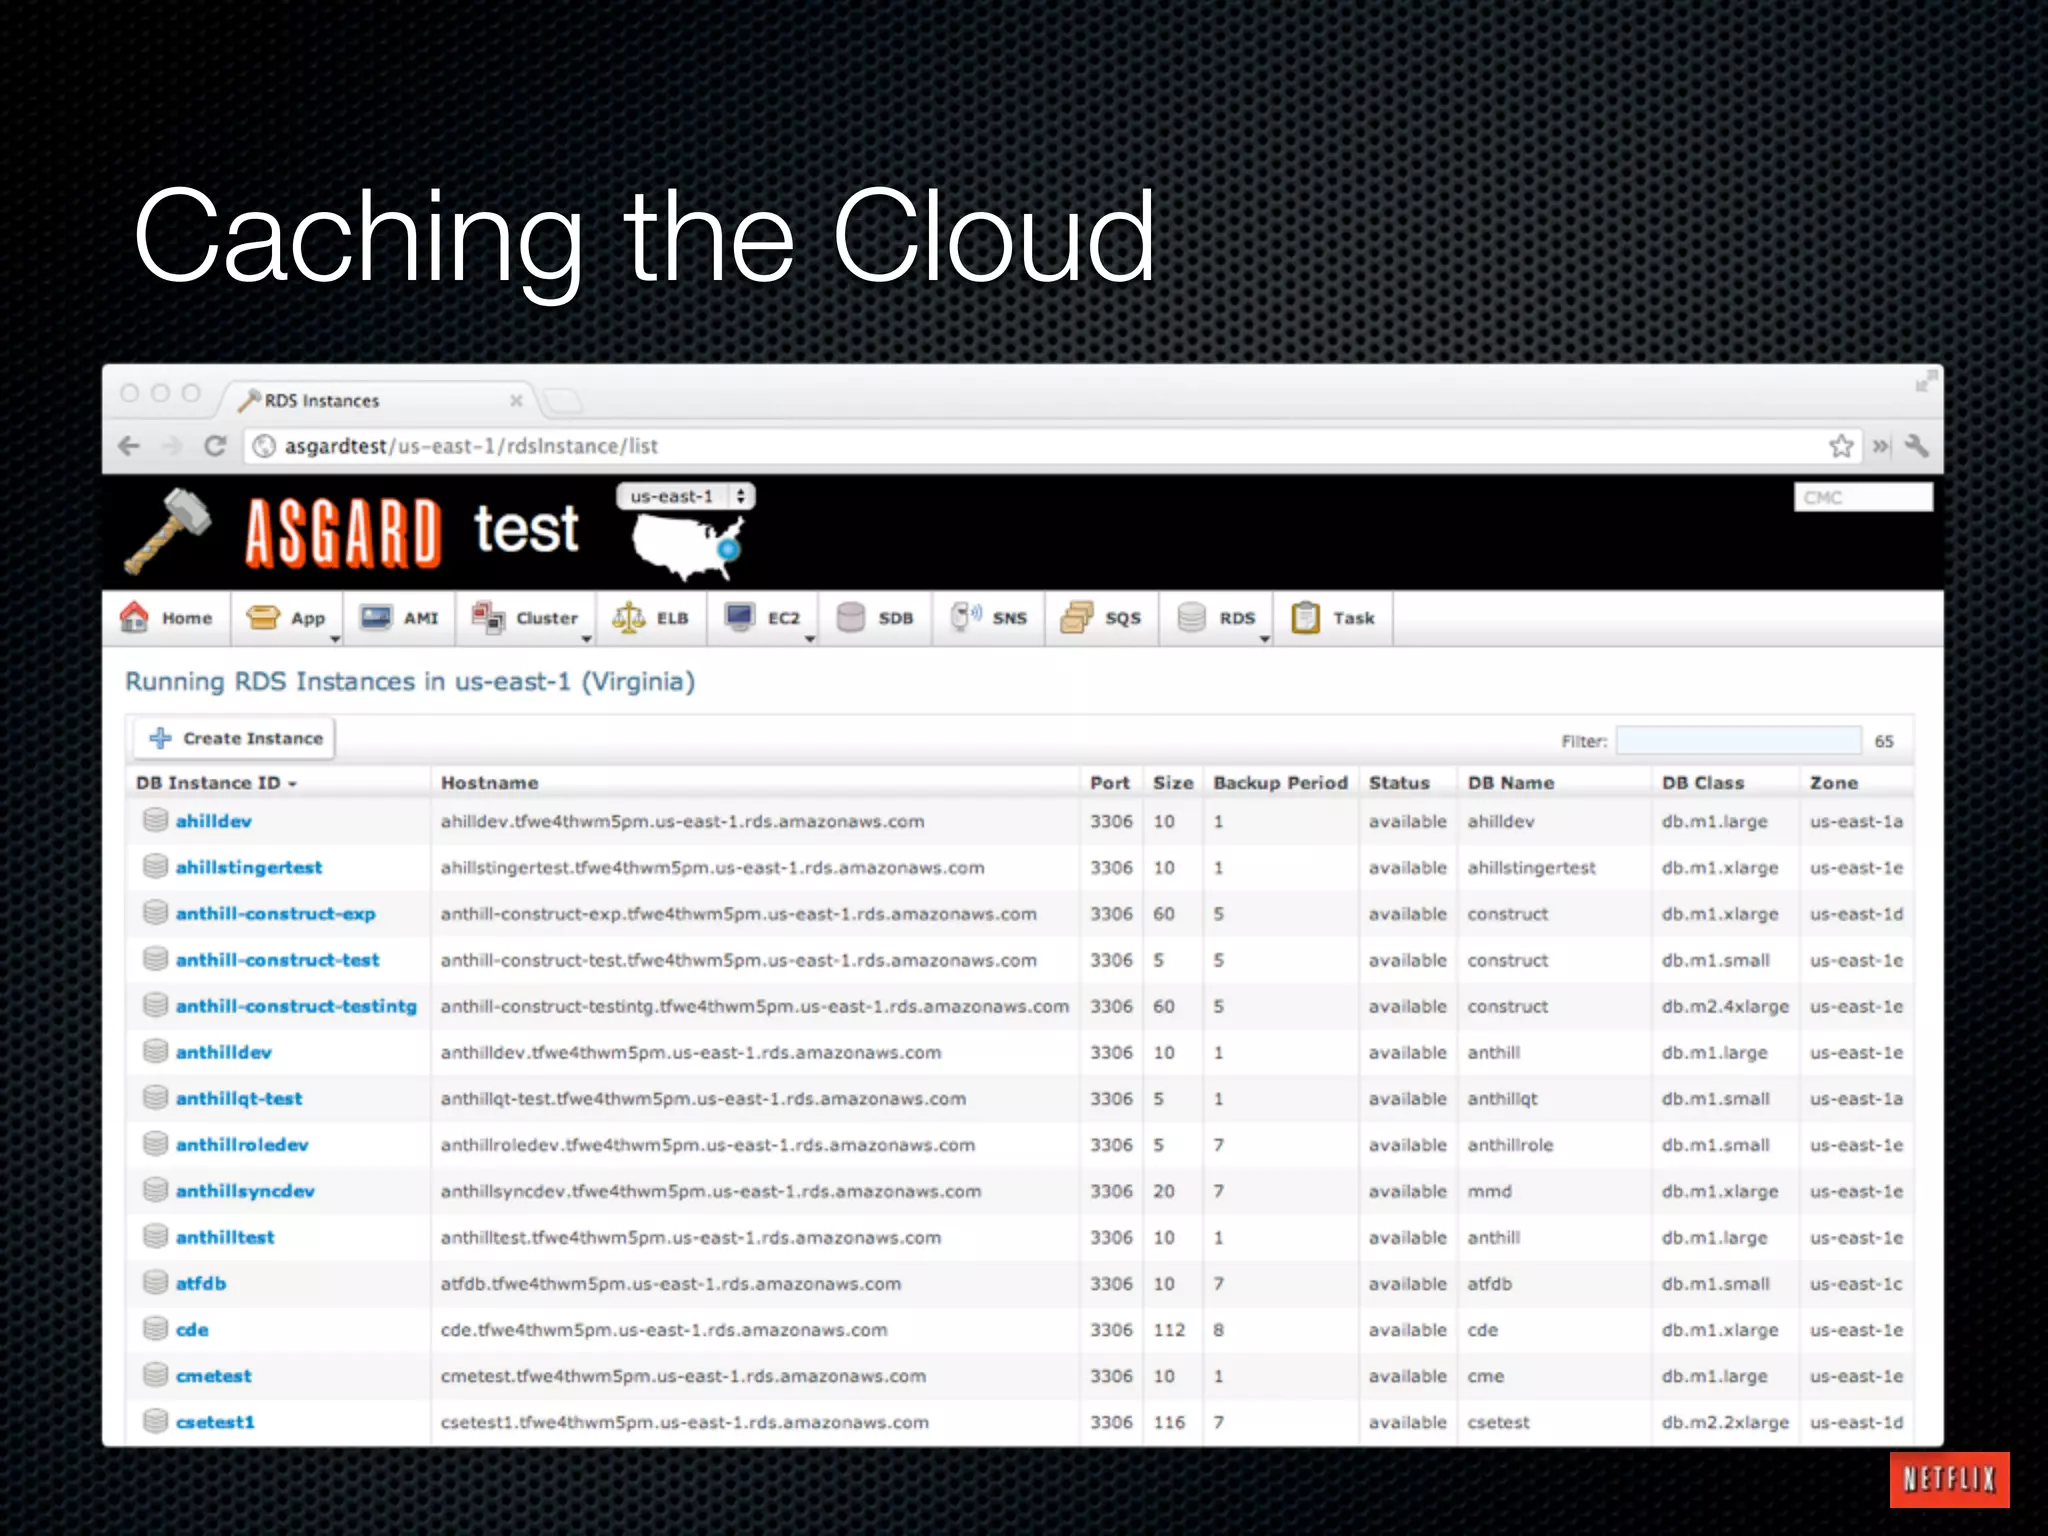Sort by DB Instance ID column header

pyautogui.click(x=217, y=783)
